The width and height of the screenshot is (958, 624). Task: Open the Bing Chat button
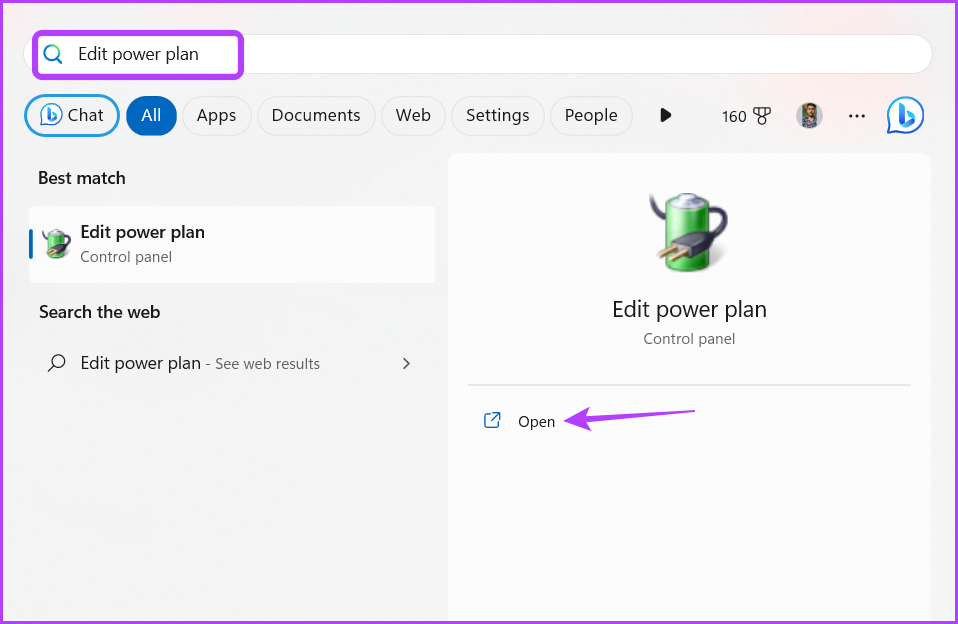point(72,116)
